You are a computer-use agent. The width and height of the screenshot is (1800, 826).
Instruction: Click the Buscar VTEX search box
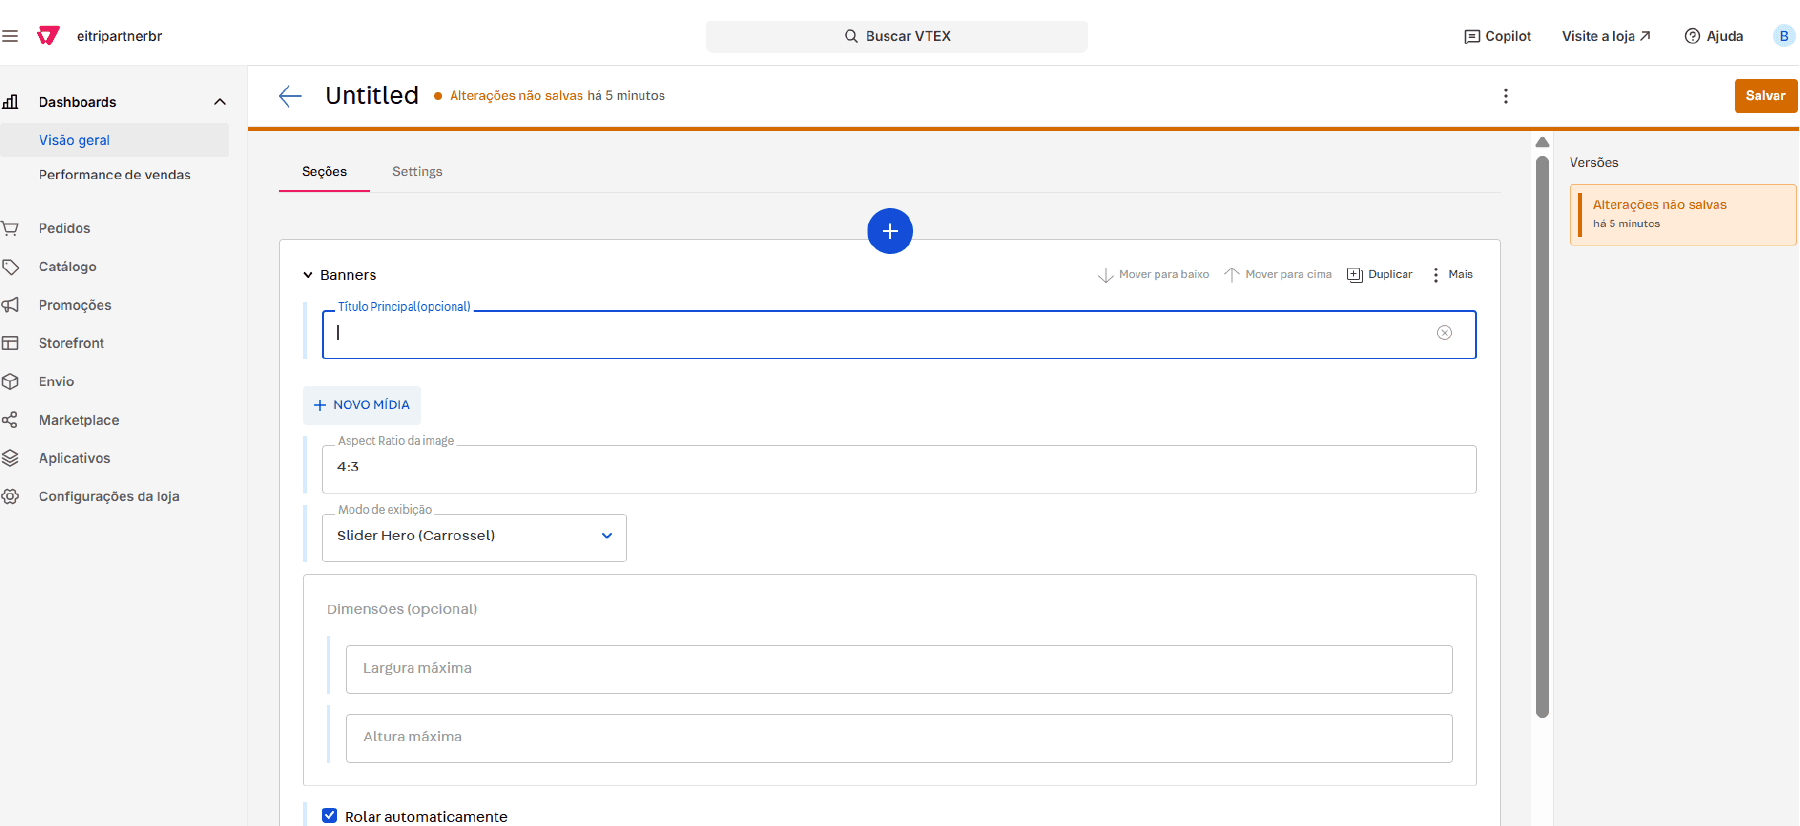tap(897, 36)
